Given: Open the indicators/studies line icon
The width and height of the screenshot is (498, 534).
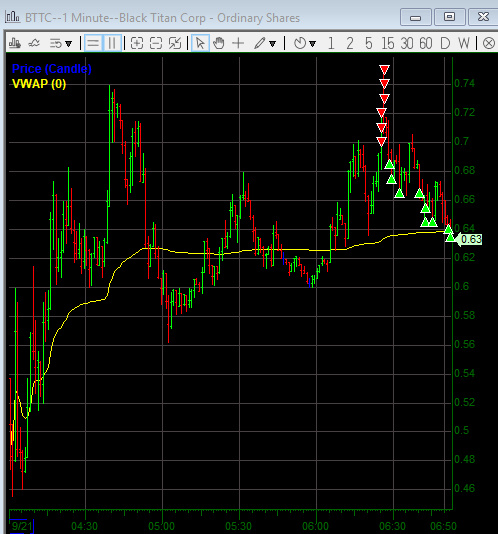Looking at the screenshot, I should coord(34,43).
